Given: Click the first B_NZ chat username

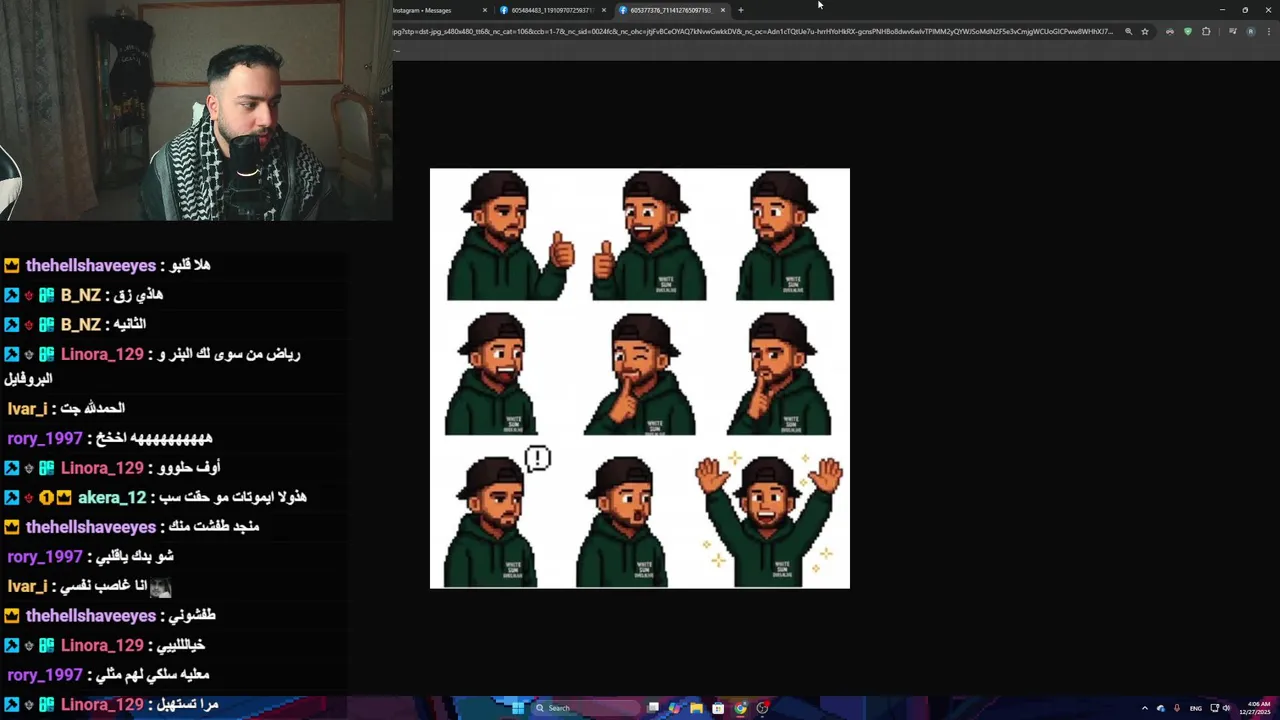Looking at the screenshot, I should tap(81, 295).
